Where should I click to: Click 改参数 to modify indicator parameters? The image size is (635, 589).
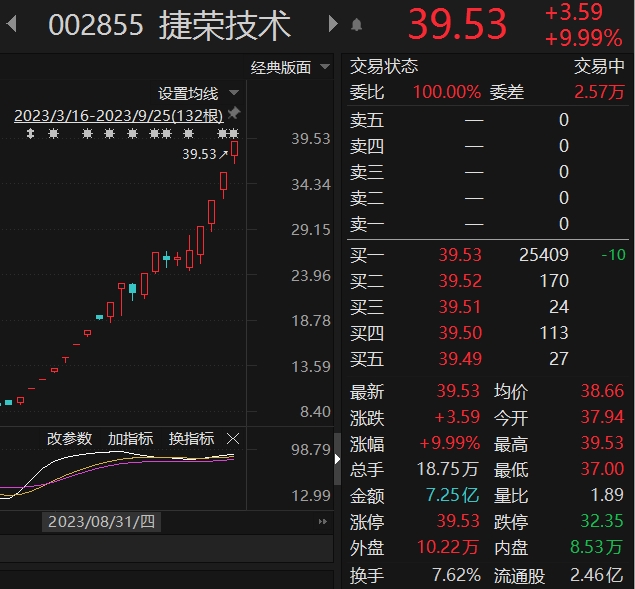tap(69, 439)
